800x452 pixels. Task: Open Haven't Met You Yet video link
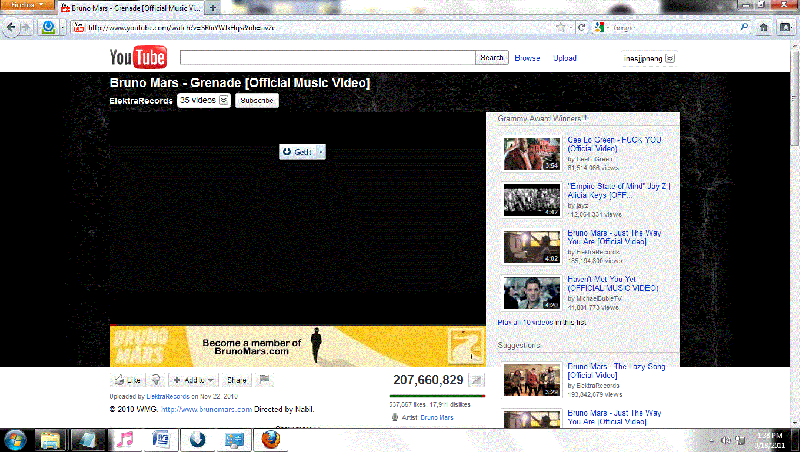(x=613, y=284)
